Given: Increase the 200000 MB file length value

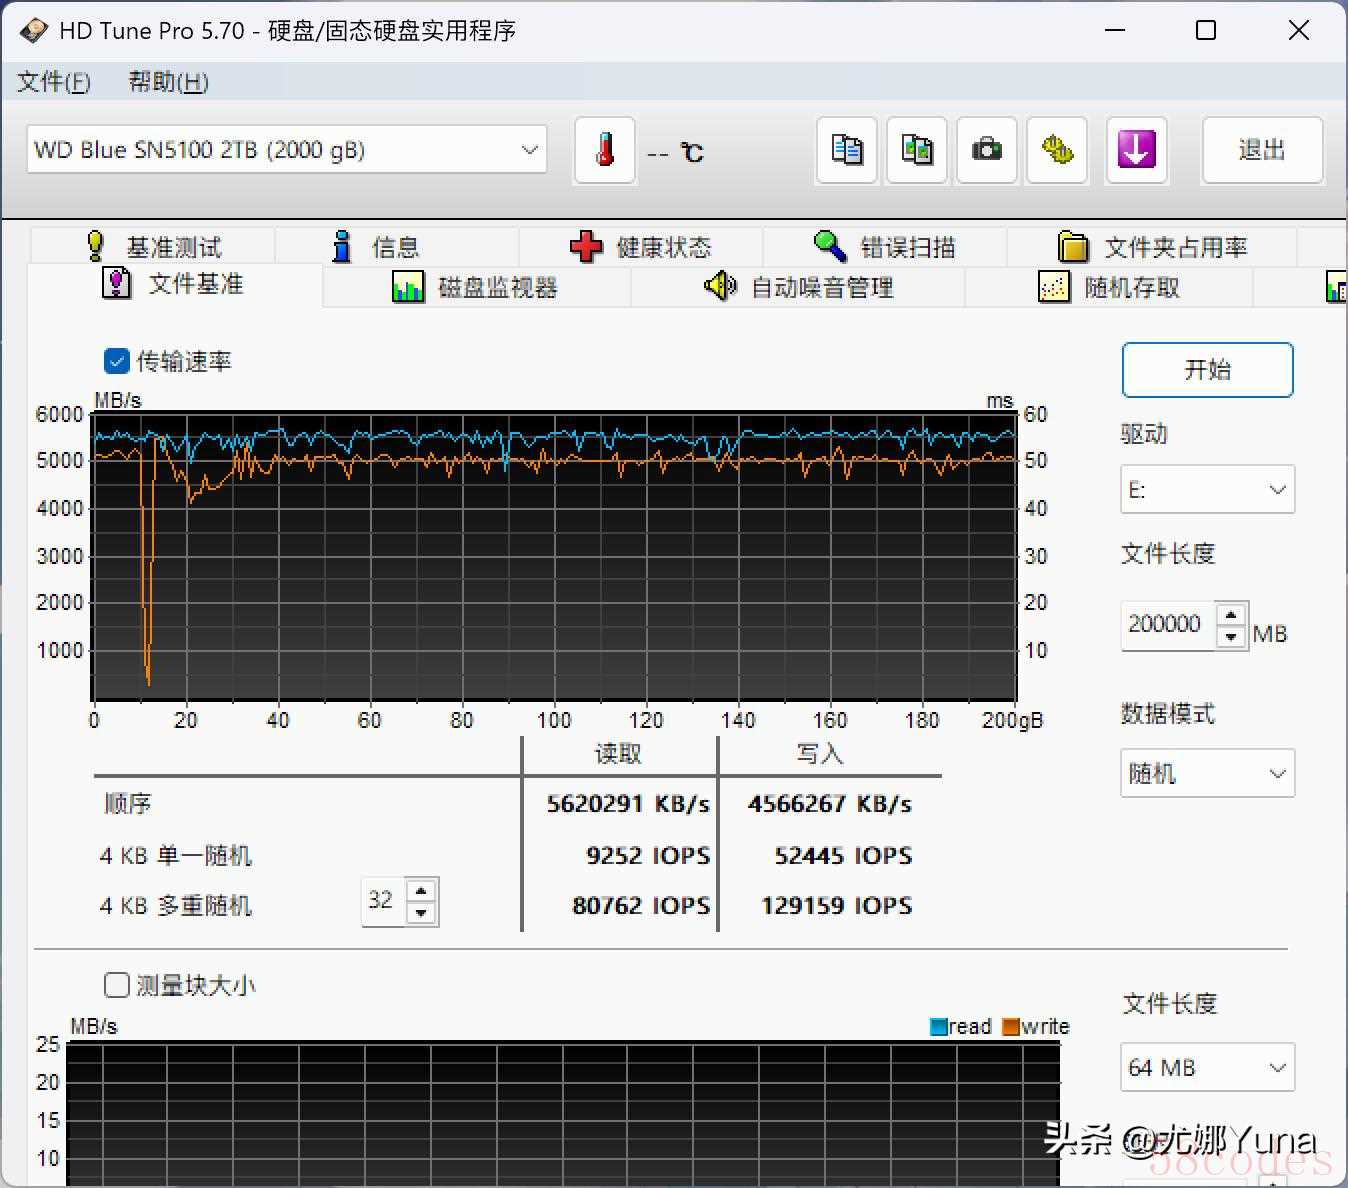Looking at the screenshot, I should coord(1232,614).
